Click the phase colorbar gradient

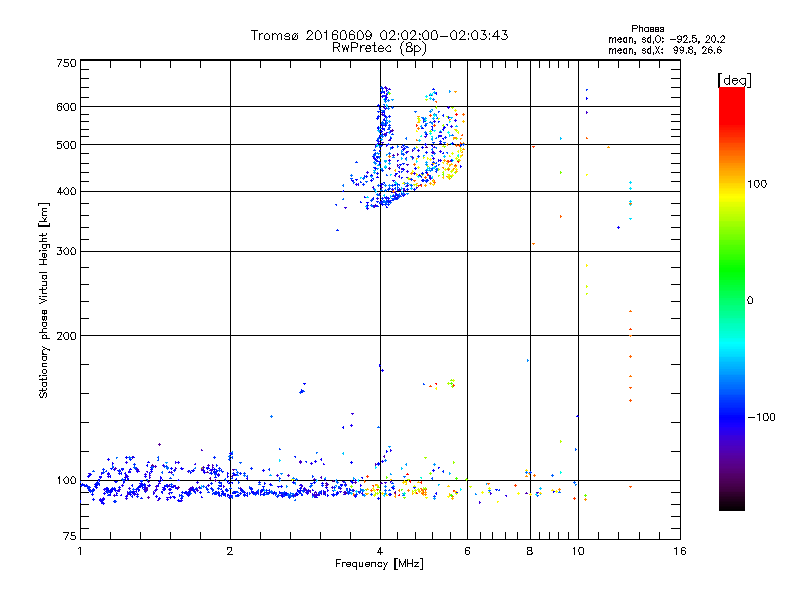732,298
